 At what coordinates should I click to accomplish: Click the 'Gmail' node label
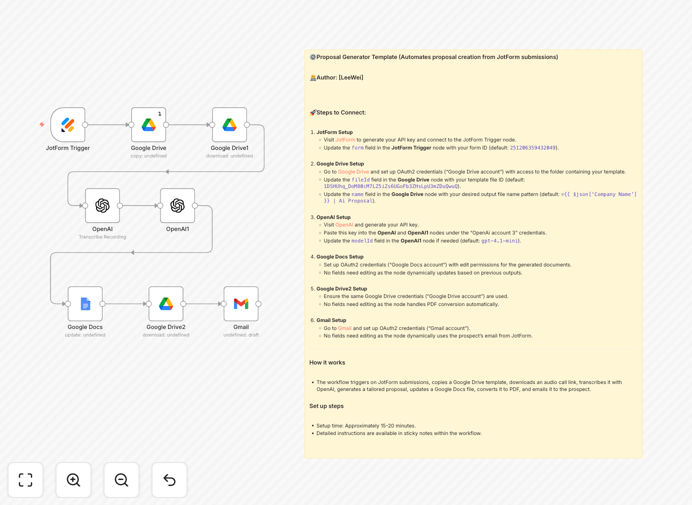pyautogui.click(x=241, y=327)
